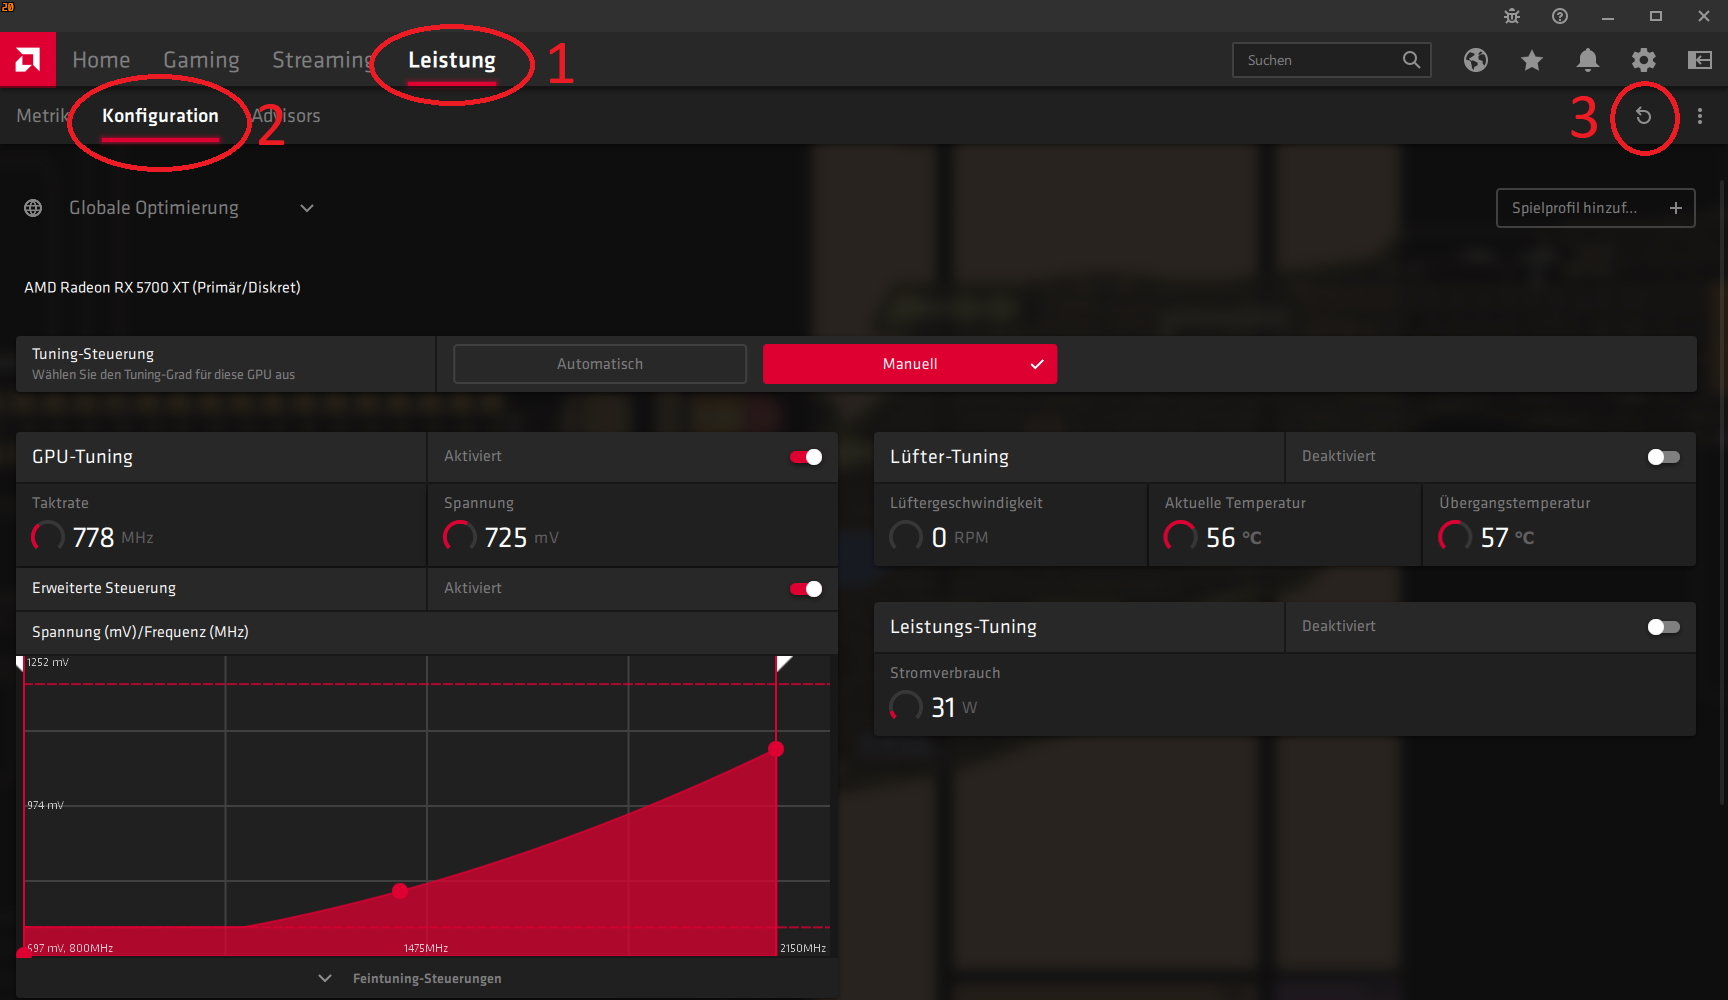Image resolution: width=1728 pixels, height=1000 pixels.
Task: Go to the Home tab
Action: 101,60
